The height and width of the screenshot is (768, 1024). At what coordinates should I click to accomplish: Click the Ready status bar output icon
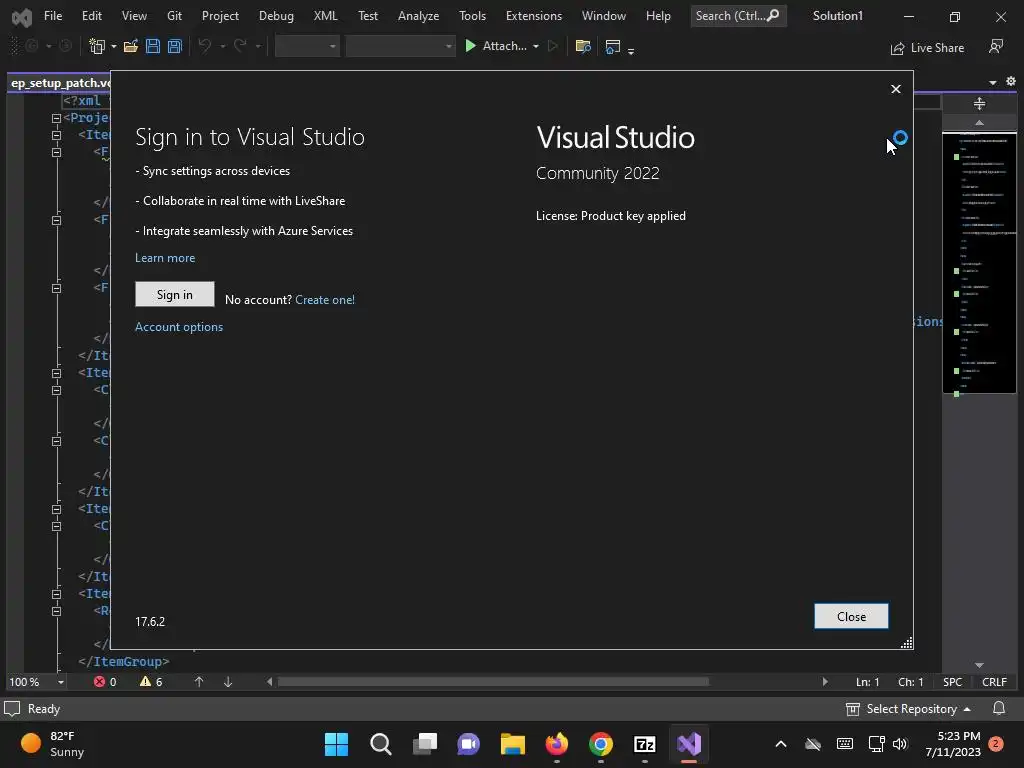[x=12, y=709]
